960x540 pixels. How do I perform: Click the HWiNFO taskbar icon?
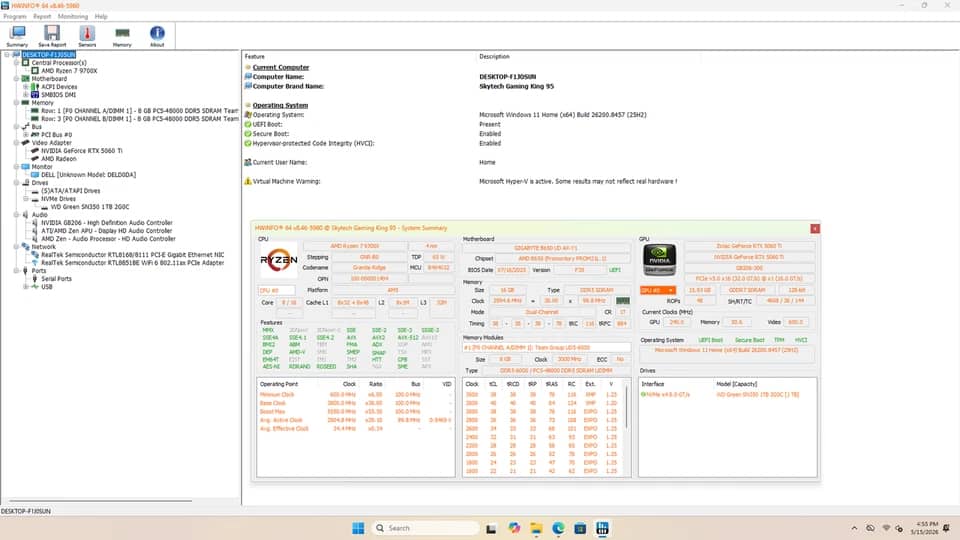(x=602, y=528)
